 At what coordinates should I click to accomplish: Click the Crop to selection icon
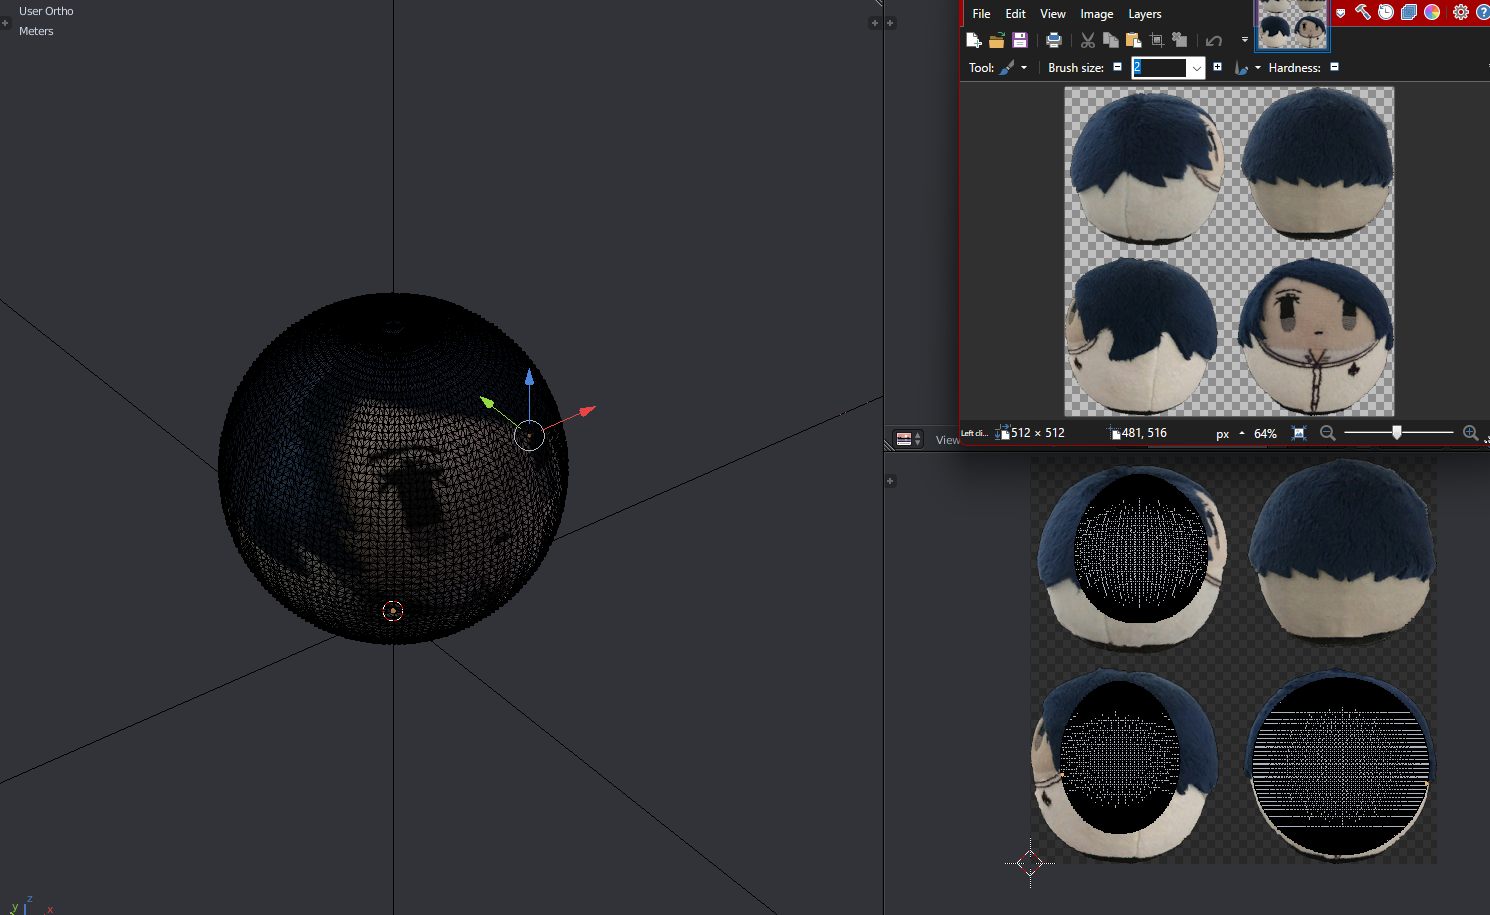(1157, 40)
